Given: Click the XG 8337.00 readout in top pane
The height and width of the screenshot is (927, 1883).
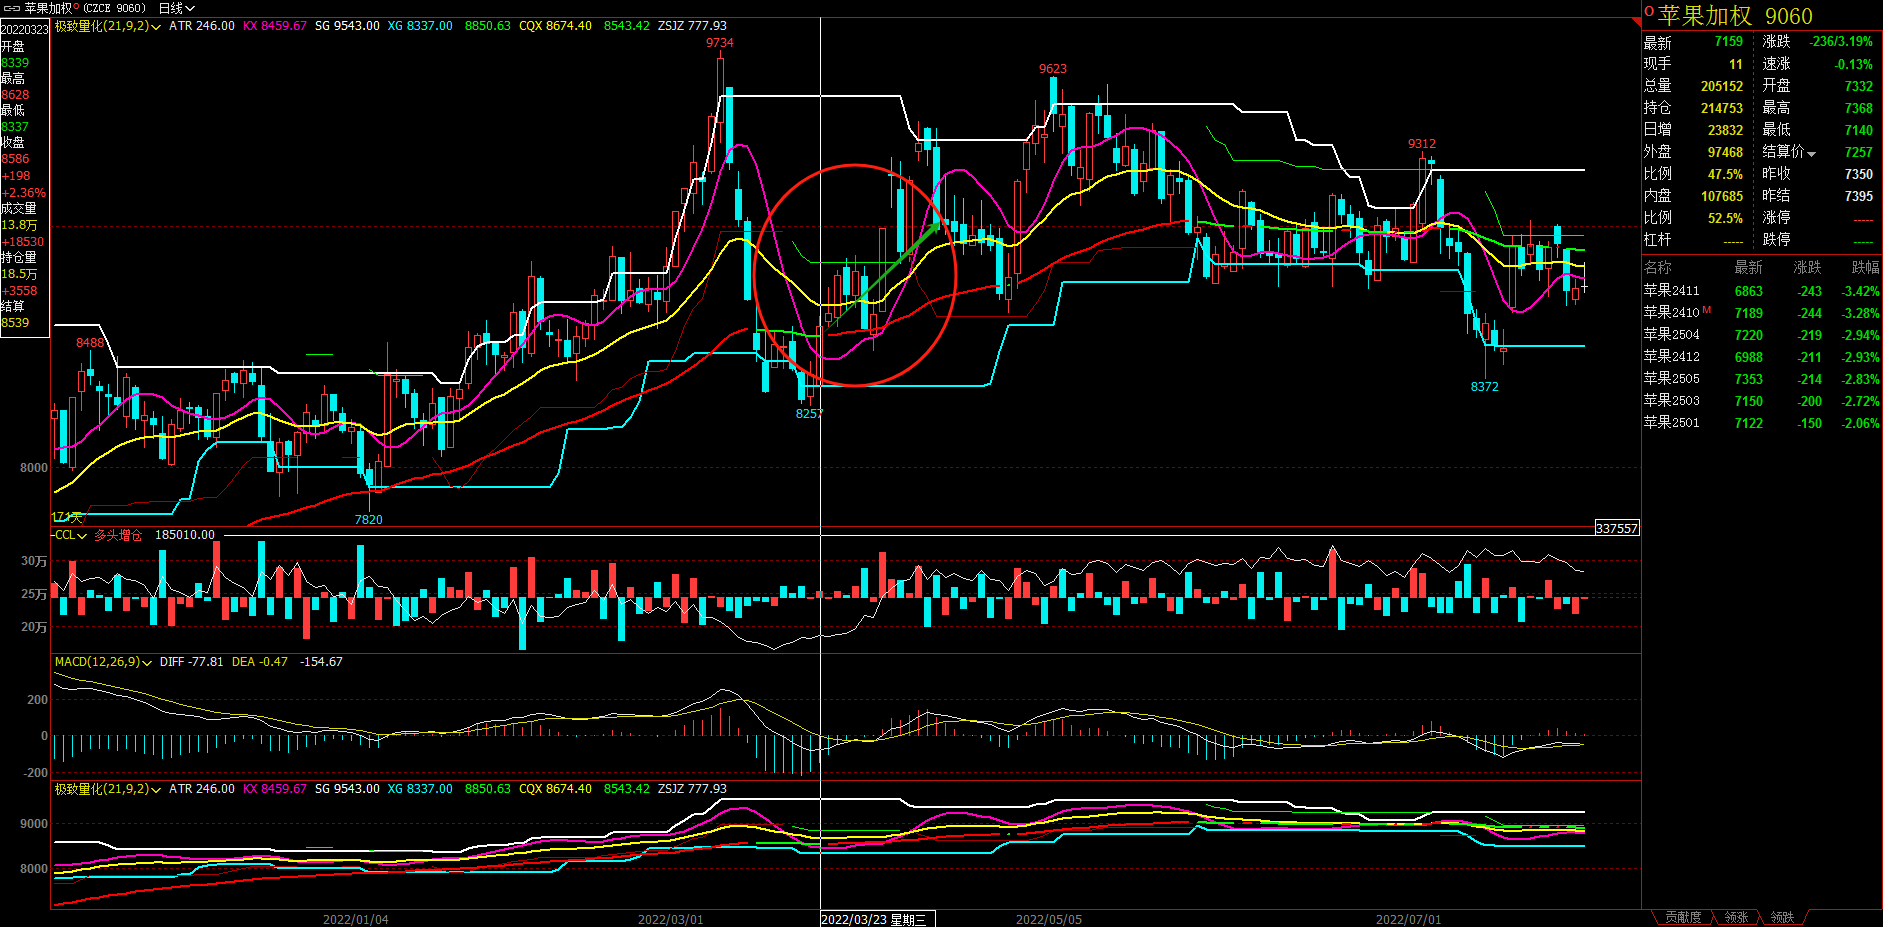Looking at the screenshot, I should pos(420,26).
